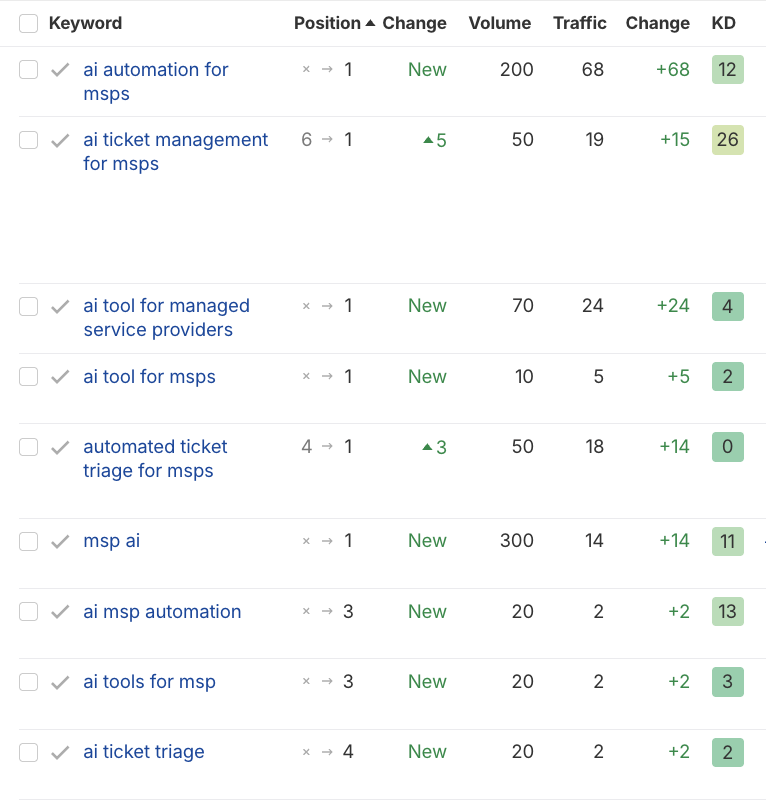Sort table by Volume column
This screenshot has width=766, height=800.
[x=500, y=23]
